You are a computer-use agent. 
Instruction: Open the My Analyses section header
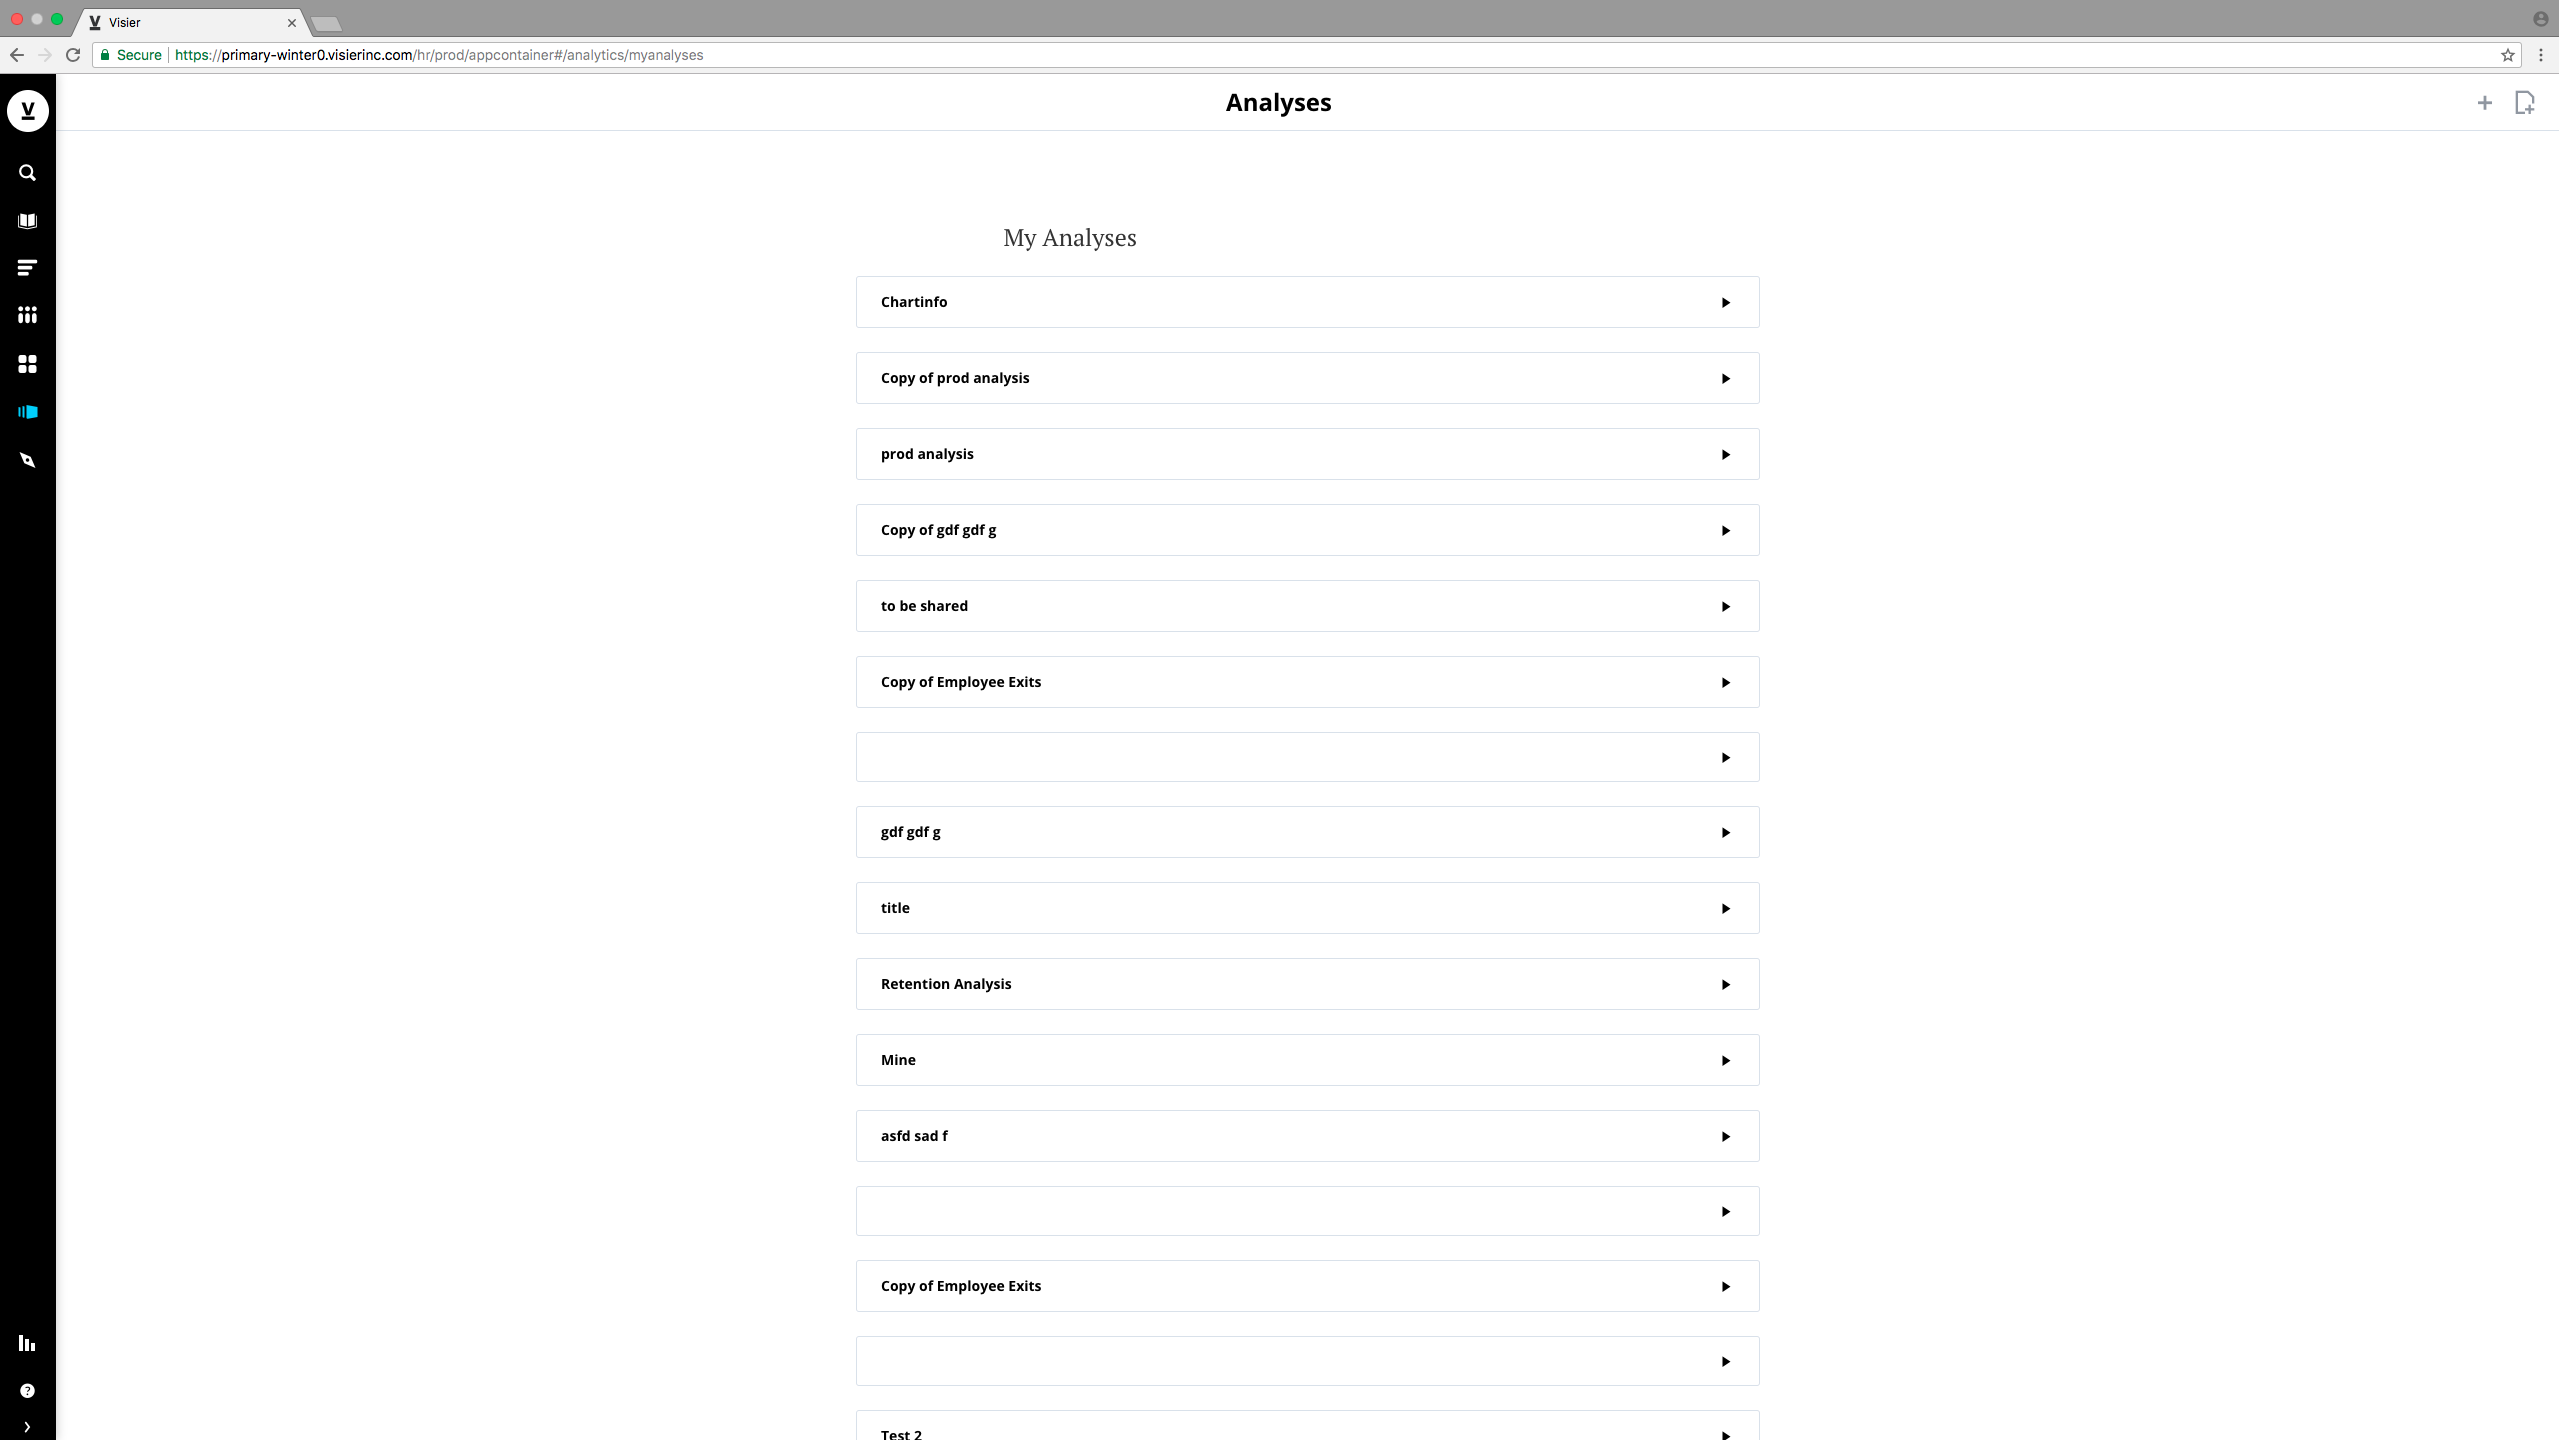(x=1070, y=237)
